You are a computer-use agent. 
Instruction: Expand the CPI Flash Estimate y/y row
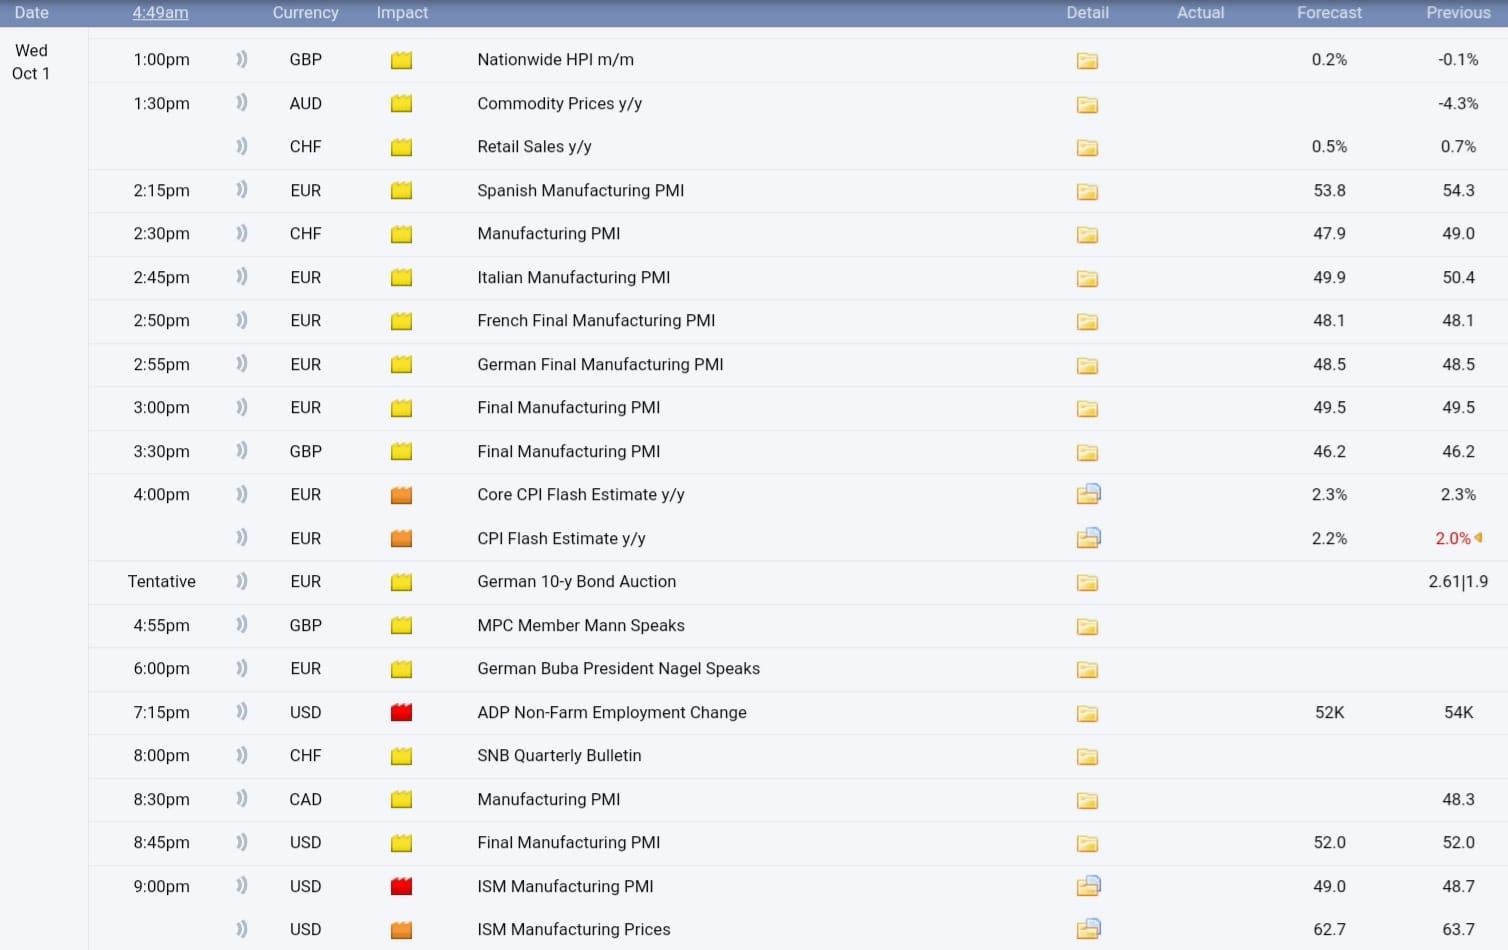click(561, 539)
